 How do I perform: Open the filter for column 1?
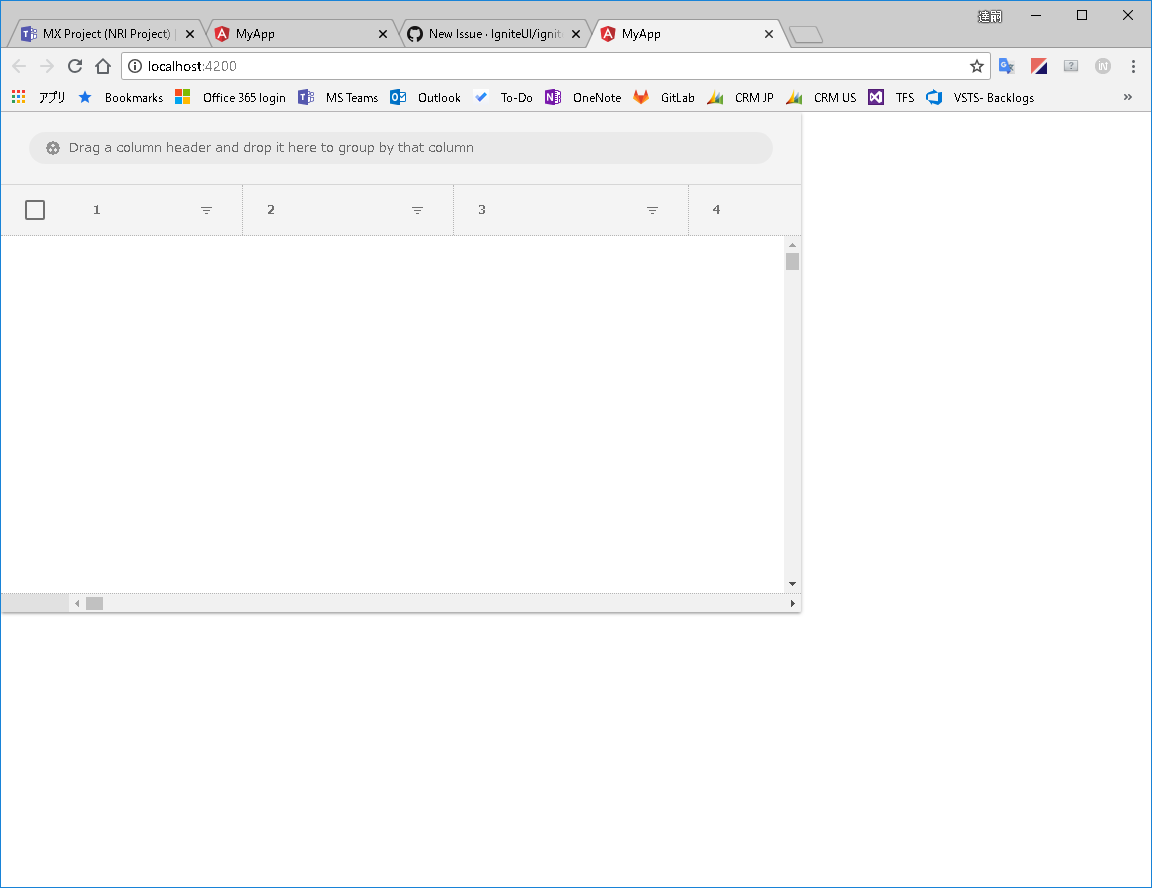tap(206, 210)
